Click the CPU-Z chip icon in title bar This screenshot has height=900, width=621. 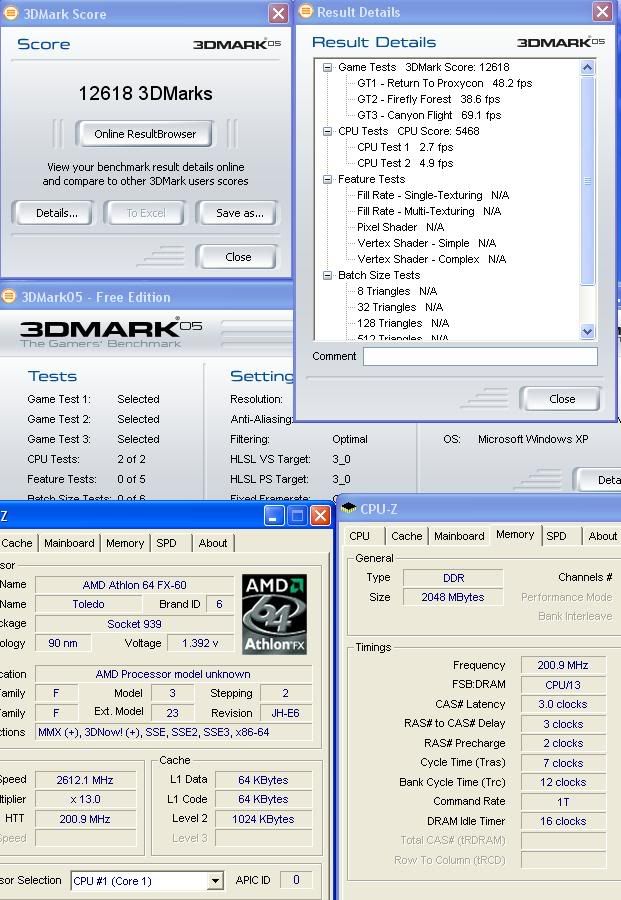(348, 508)
